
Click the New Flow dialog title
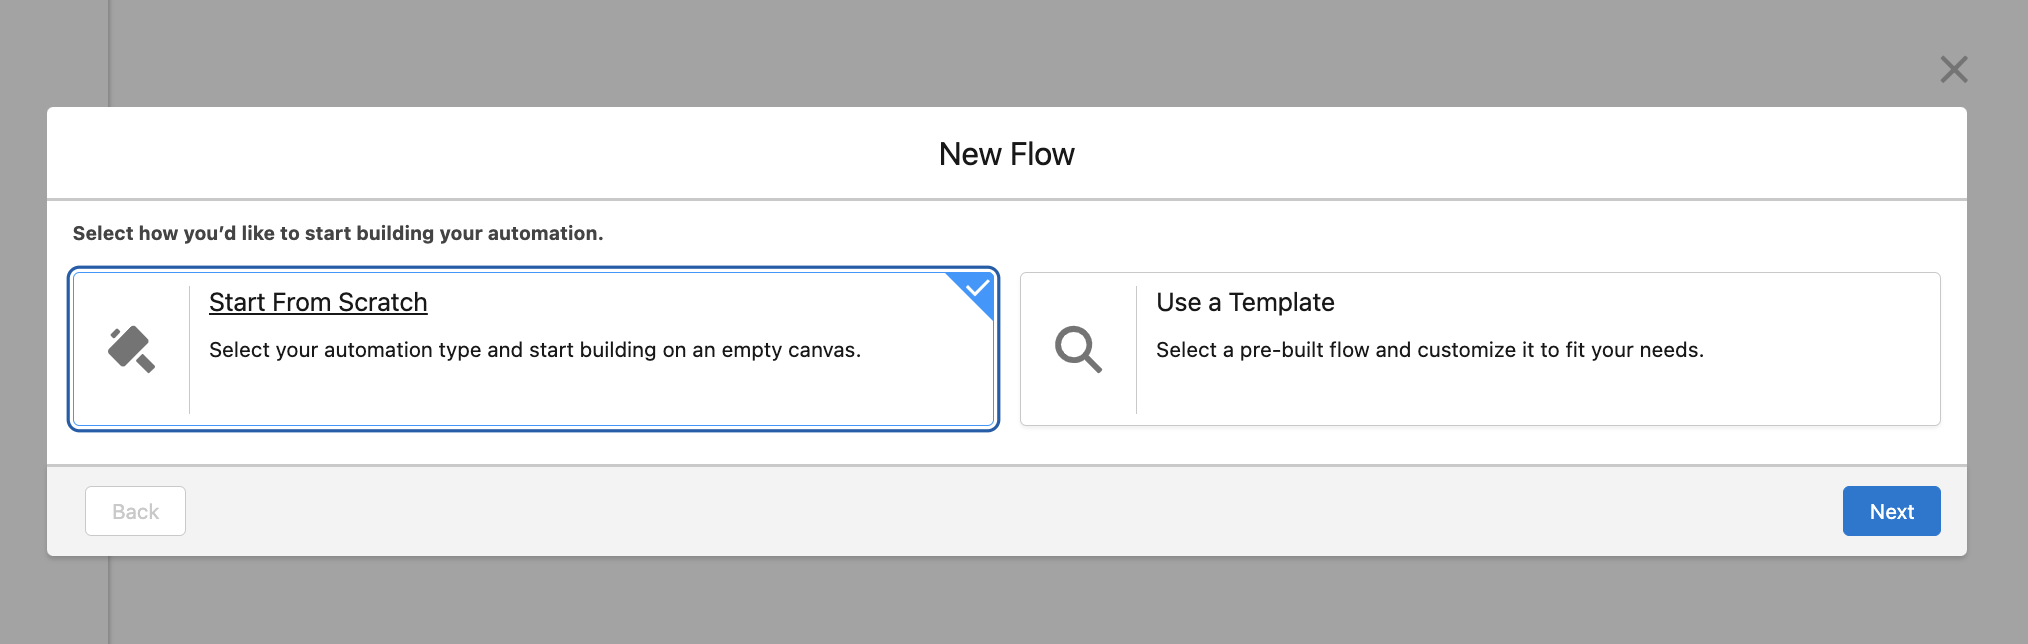coord(1006,153)
